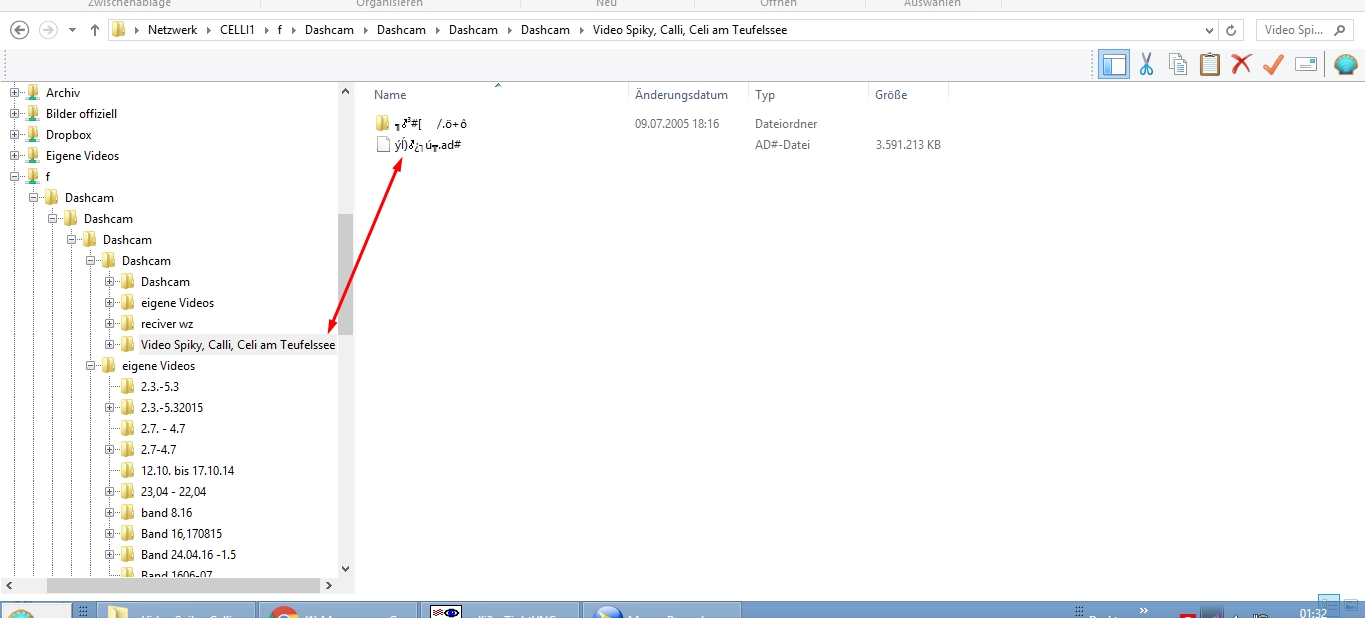
Task: Click 'Organisieren' in the command bar
Action: point(390,3)
